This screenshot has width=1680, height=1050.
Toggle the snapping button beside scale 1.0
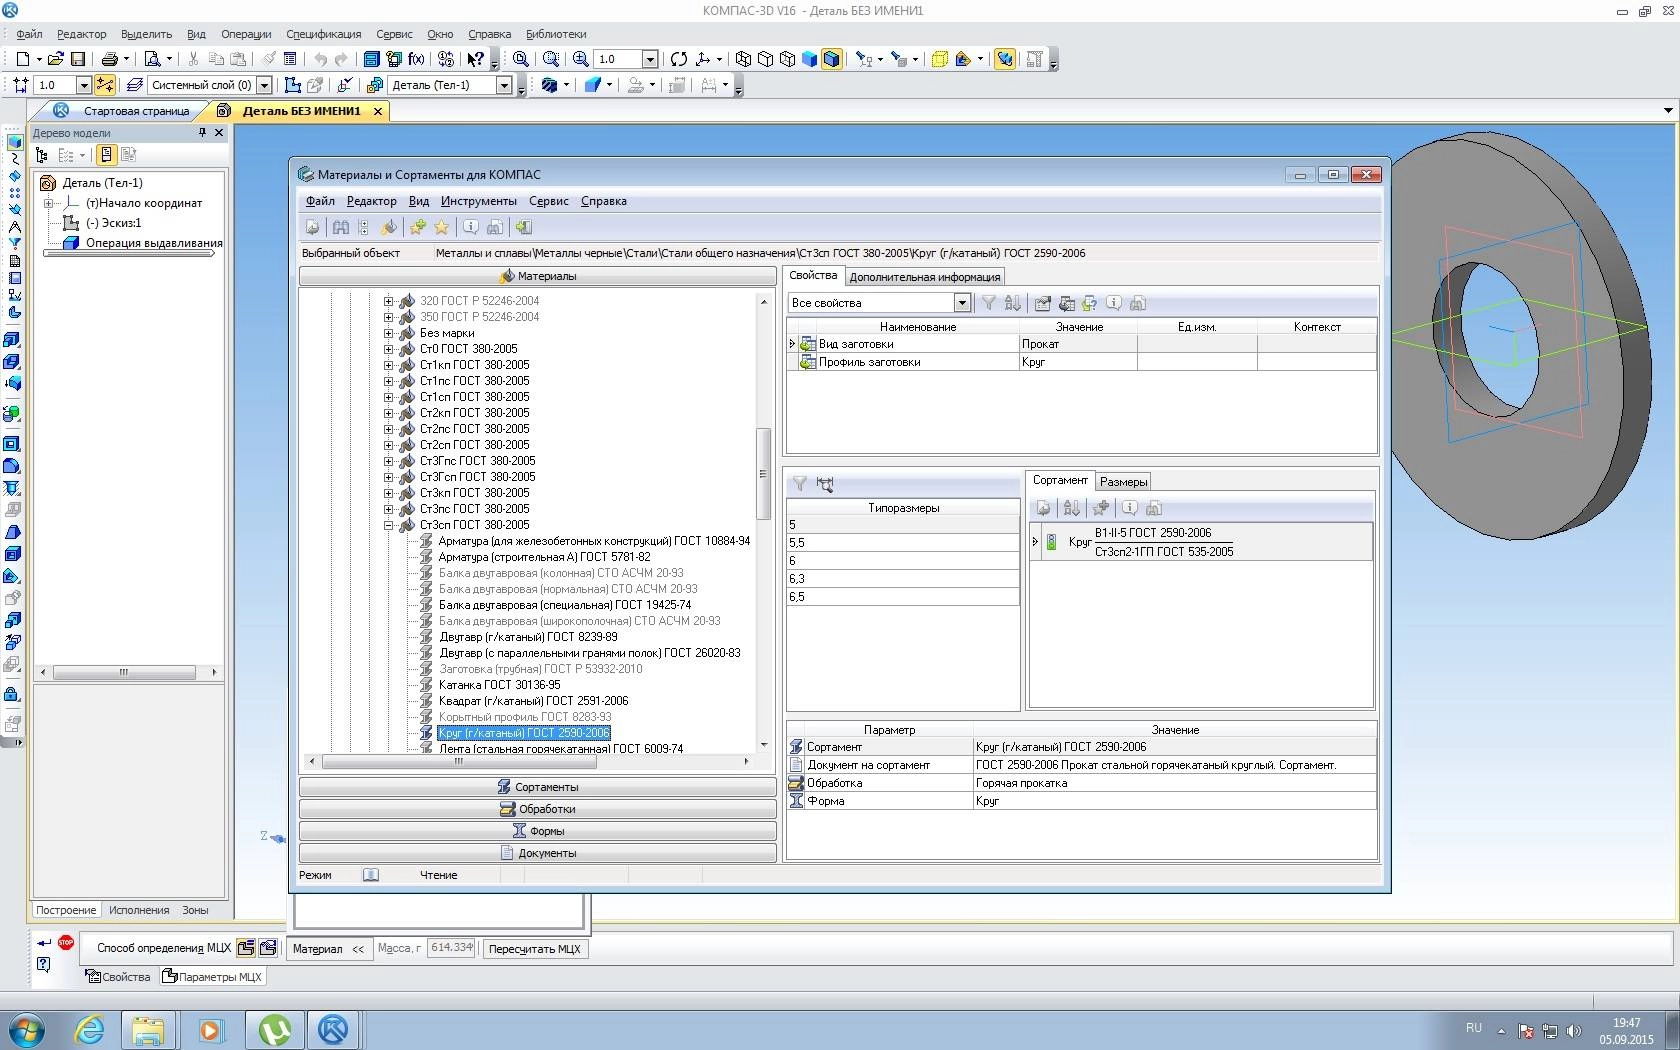pyautogui.click(x=105, y=85)
